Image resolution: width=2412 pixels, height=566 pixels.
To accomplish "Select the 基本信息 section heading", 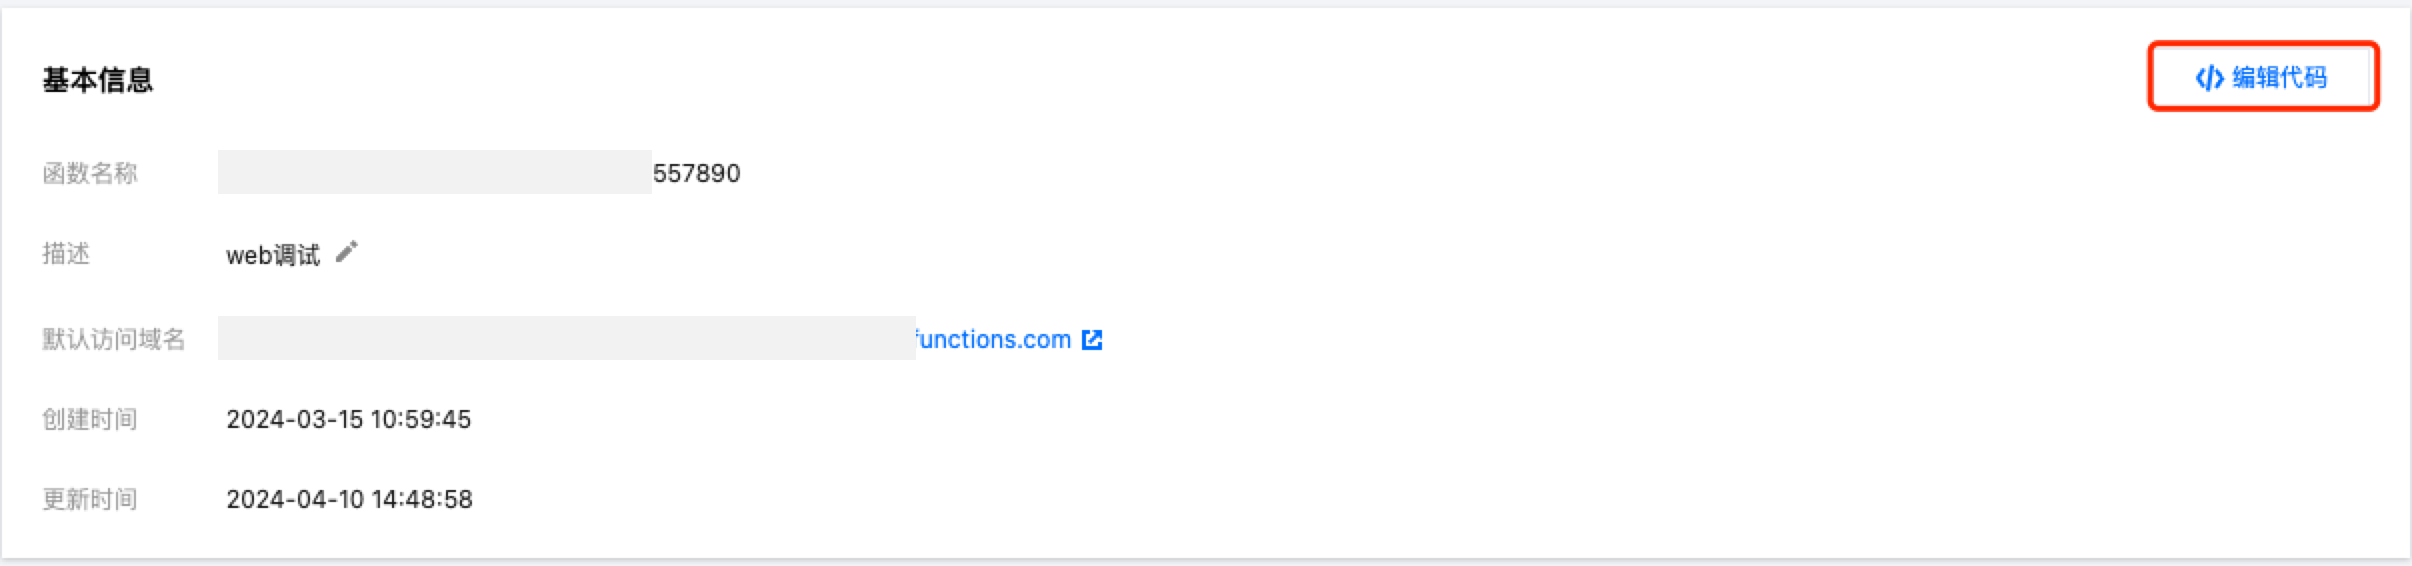I will [x=97, y=80].
